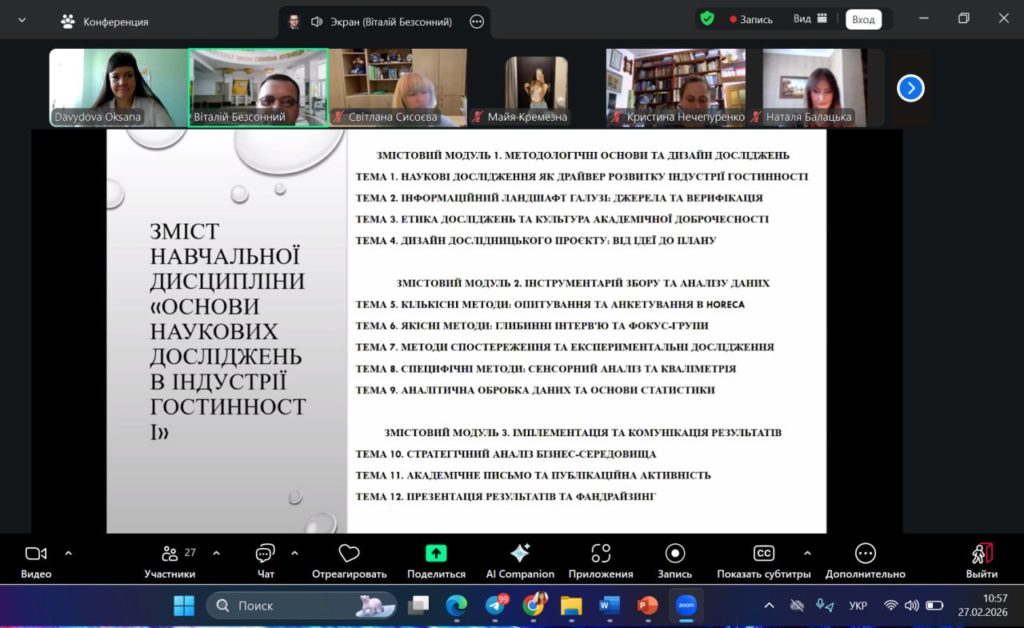
Task: Switch to the Экран (Віталій Безсонний) tab
Action: (380, 21)
